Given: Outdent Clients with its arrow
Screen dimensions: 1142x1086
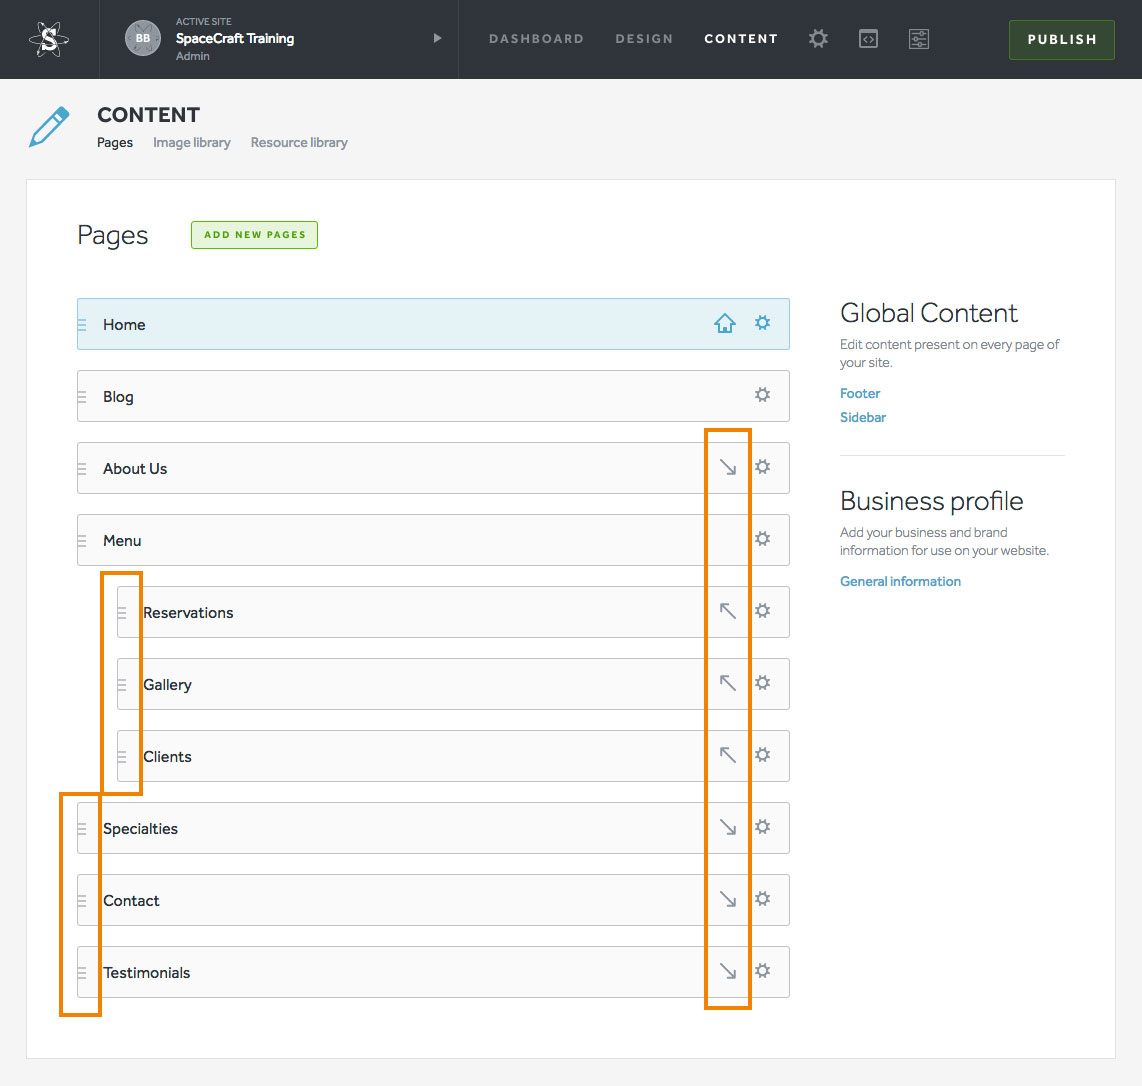Looking at the screenshot, I should [728, 755].
